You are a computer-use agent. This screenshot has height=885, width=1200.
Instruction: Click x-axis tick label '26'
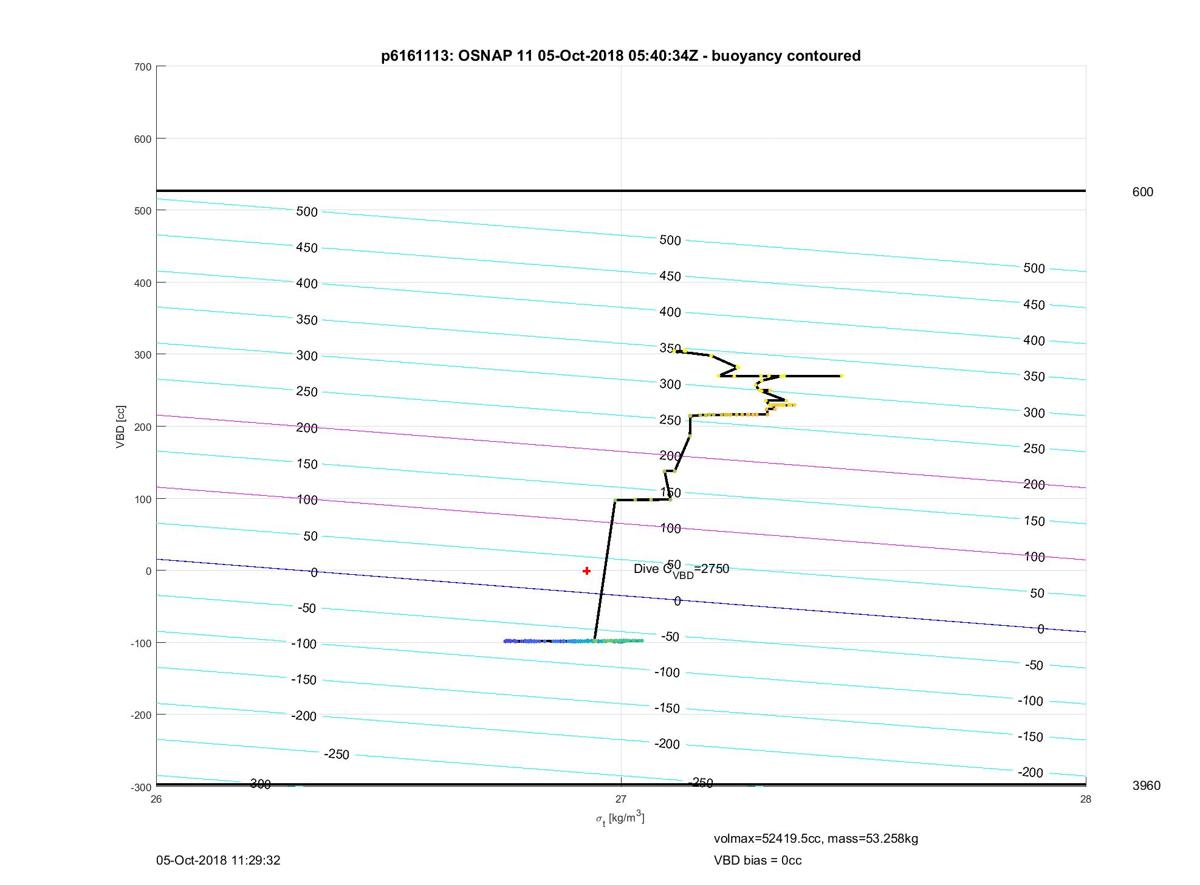click(x=156, y=799)
